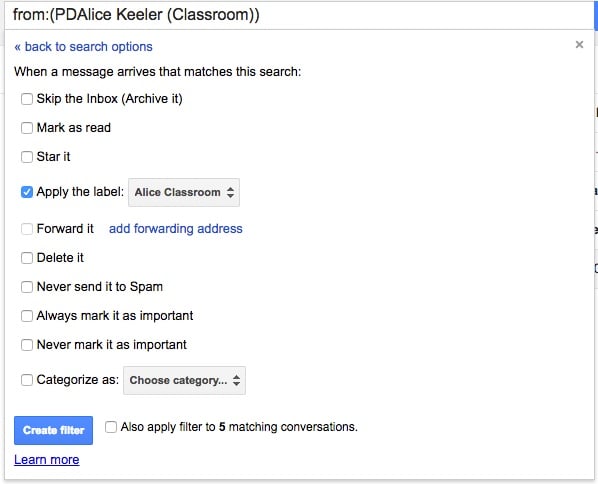Screen dimensions: 598x484
Task: Check Skip the Inbox (Archive it)
Action: pyautogui.click(x=27, y=99)
